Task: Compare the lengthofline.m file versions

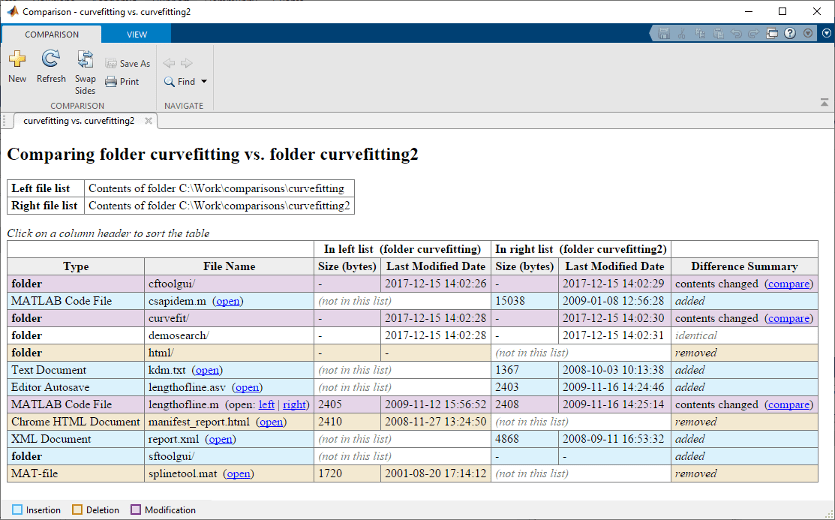Action: [789, 405]
